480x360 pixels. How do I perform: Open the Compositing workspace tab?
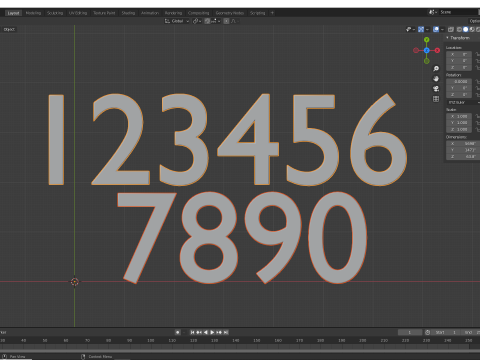pyautogui.click(x=198, y=13)
